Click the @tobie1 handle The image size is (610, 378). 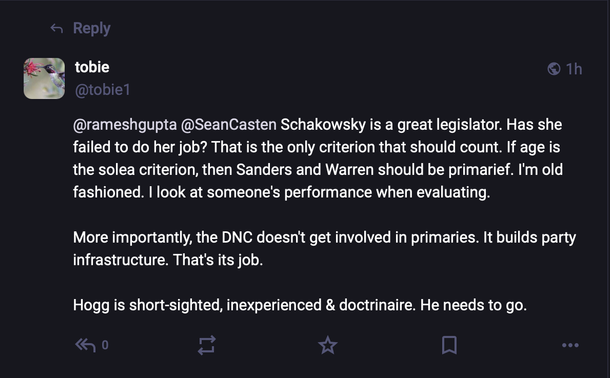click(x=103, y=90)
